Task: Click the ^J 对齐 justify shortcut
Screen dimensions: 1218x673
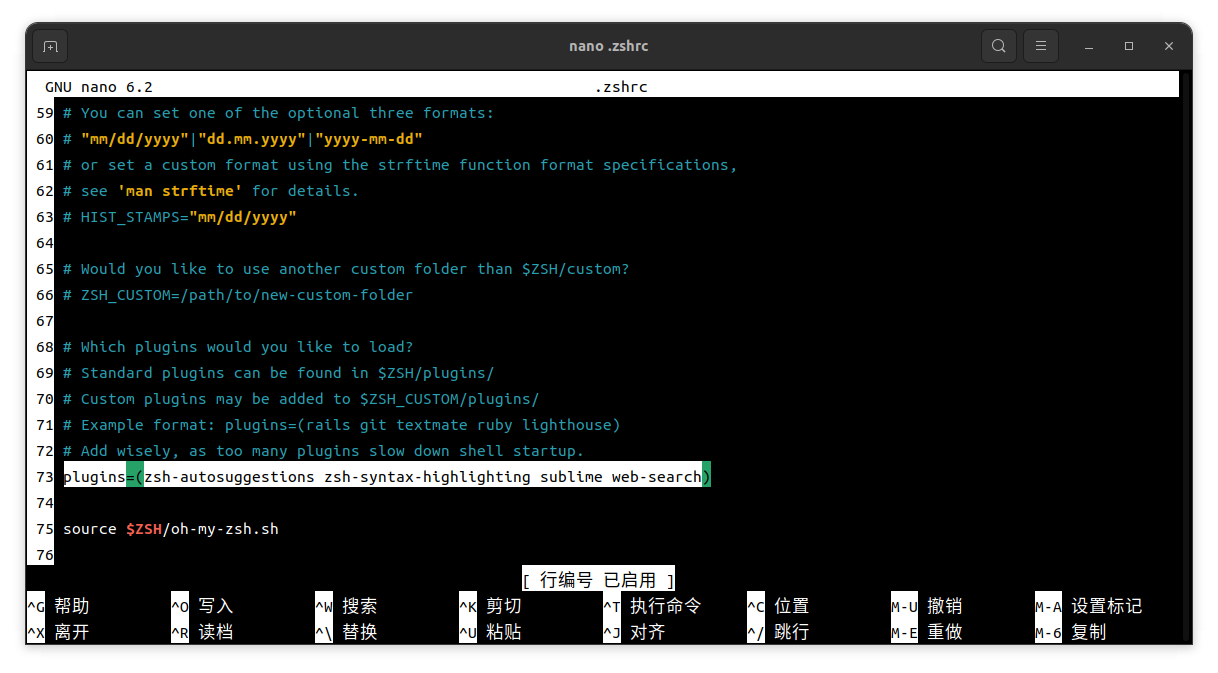Action: pyautogui.click(x=634, y=632)
